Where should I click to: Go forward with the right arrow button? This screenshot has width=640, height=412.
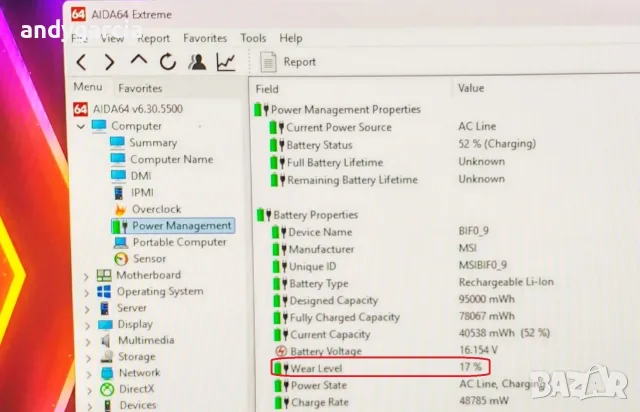pyautogui.click(x=109, y=62)
